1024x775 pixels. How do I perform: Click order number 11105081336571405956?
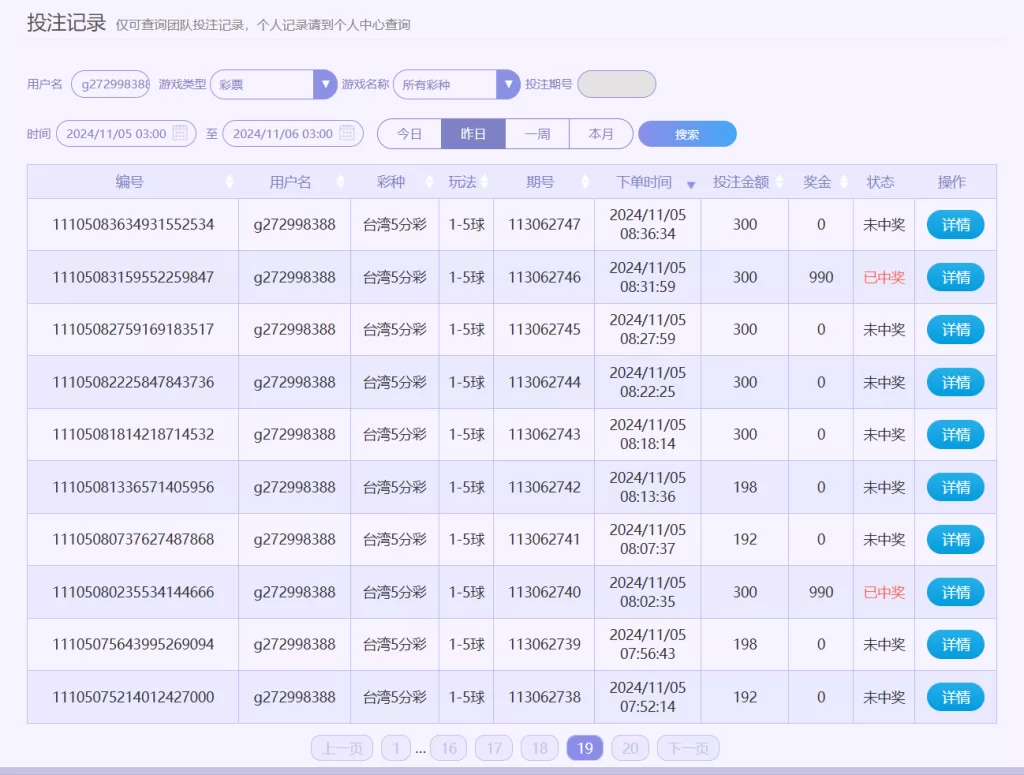point(133,487)
